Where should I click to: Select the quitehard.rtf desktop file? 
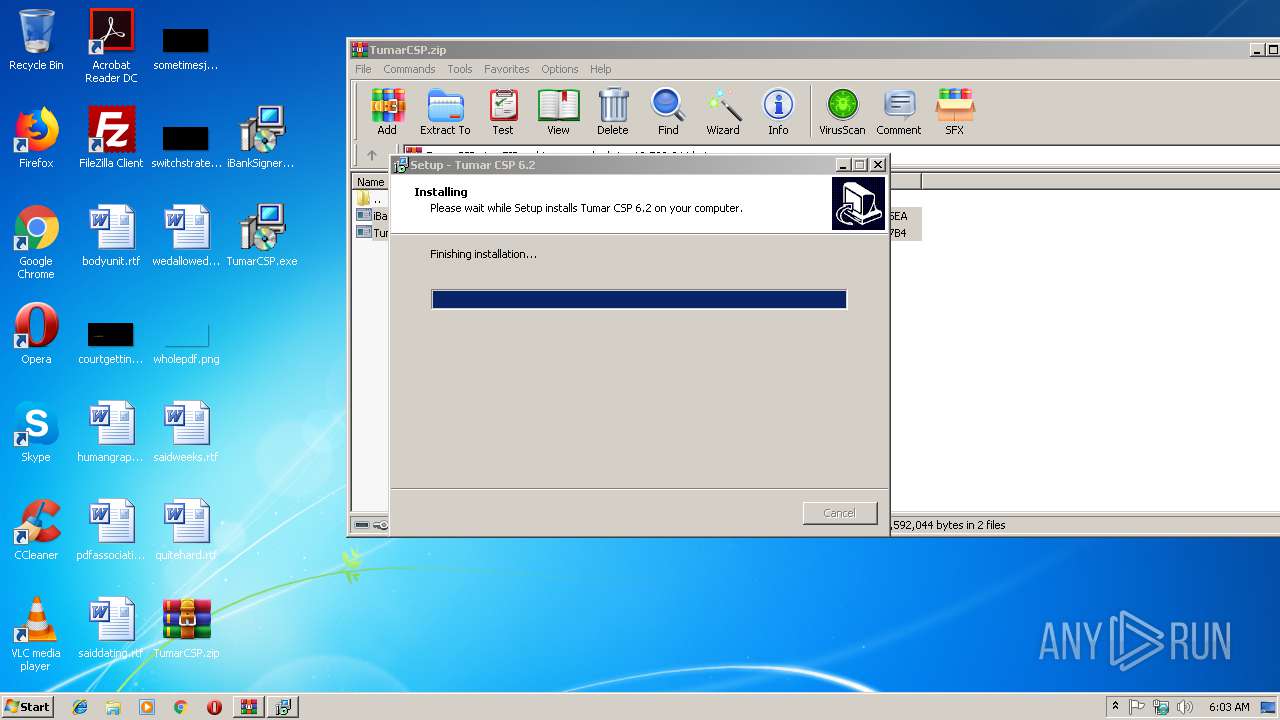pyautogui.click(x=186, y=530)
